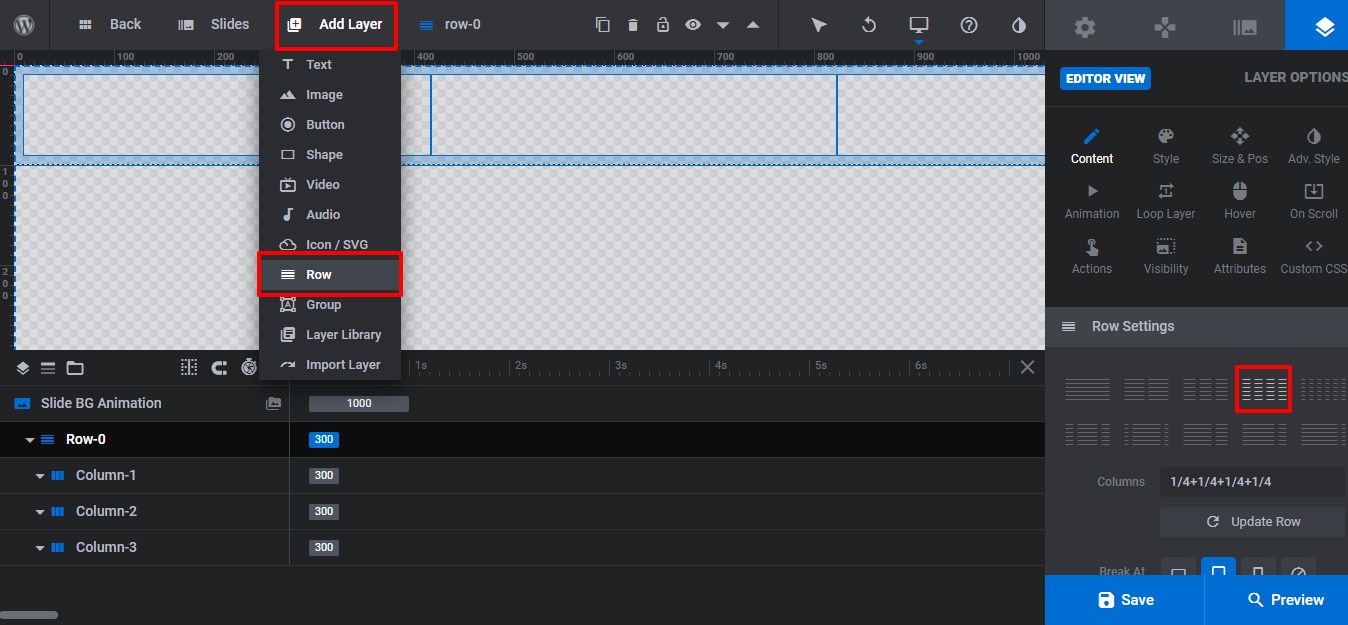Lock the selected layer with the padlock icon
The width and height of the screenshot is (1348, 625).
tap(663, 25)
